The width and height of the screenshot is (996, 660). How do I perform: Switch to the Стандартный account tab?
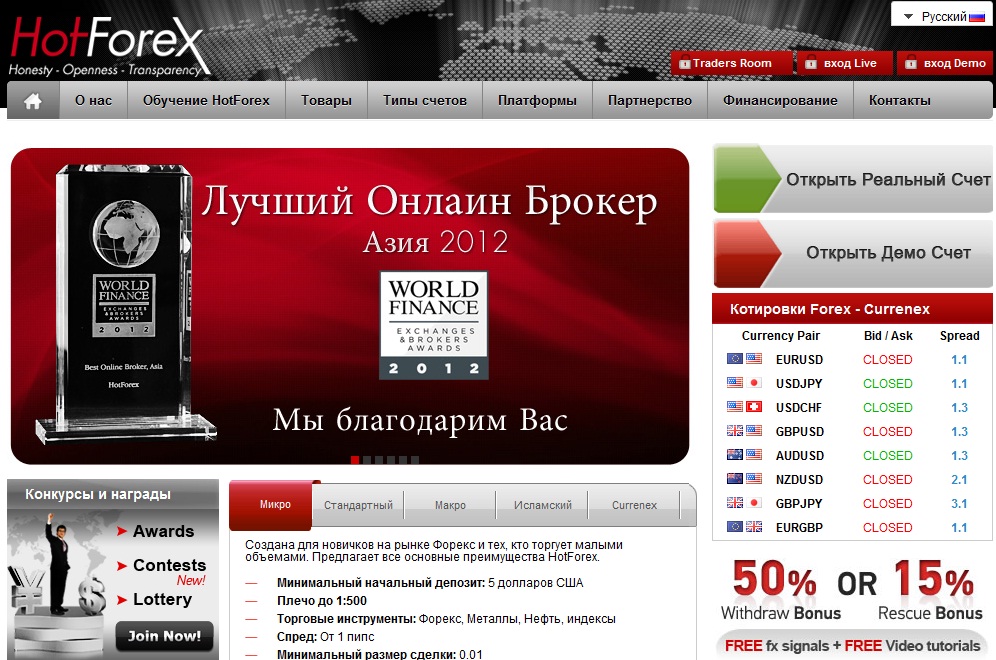click(358, 505)
